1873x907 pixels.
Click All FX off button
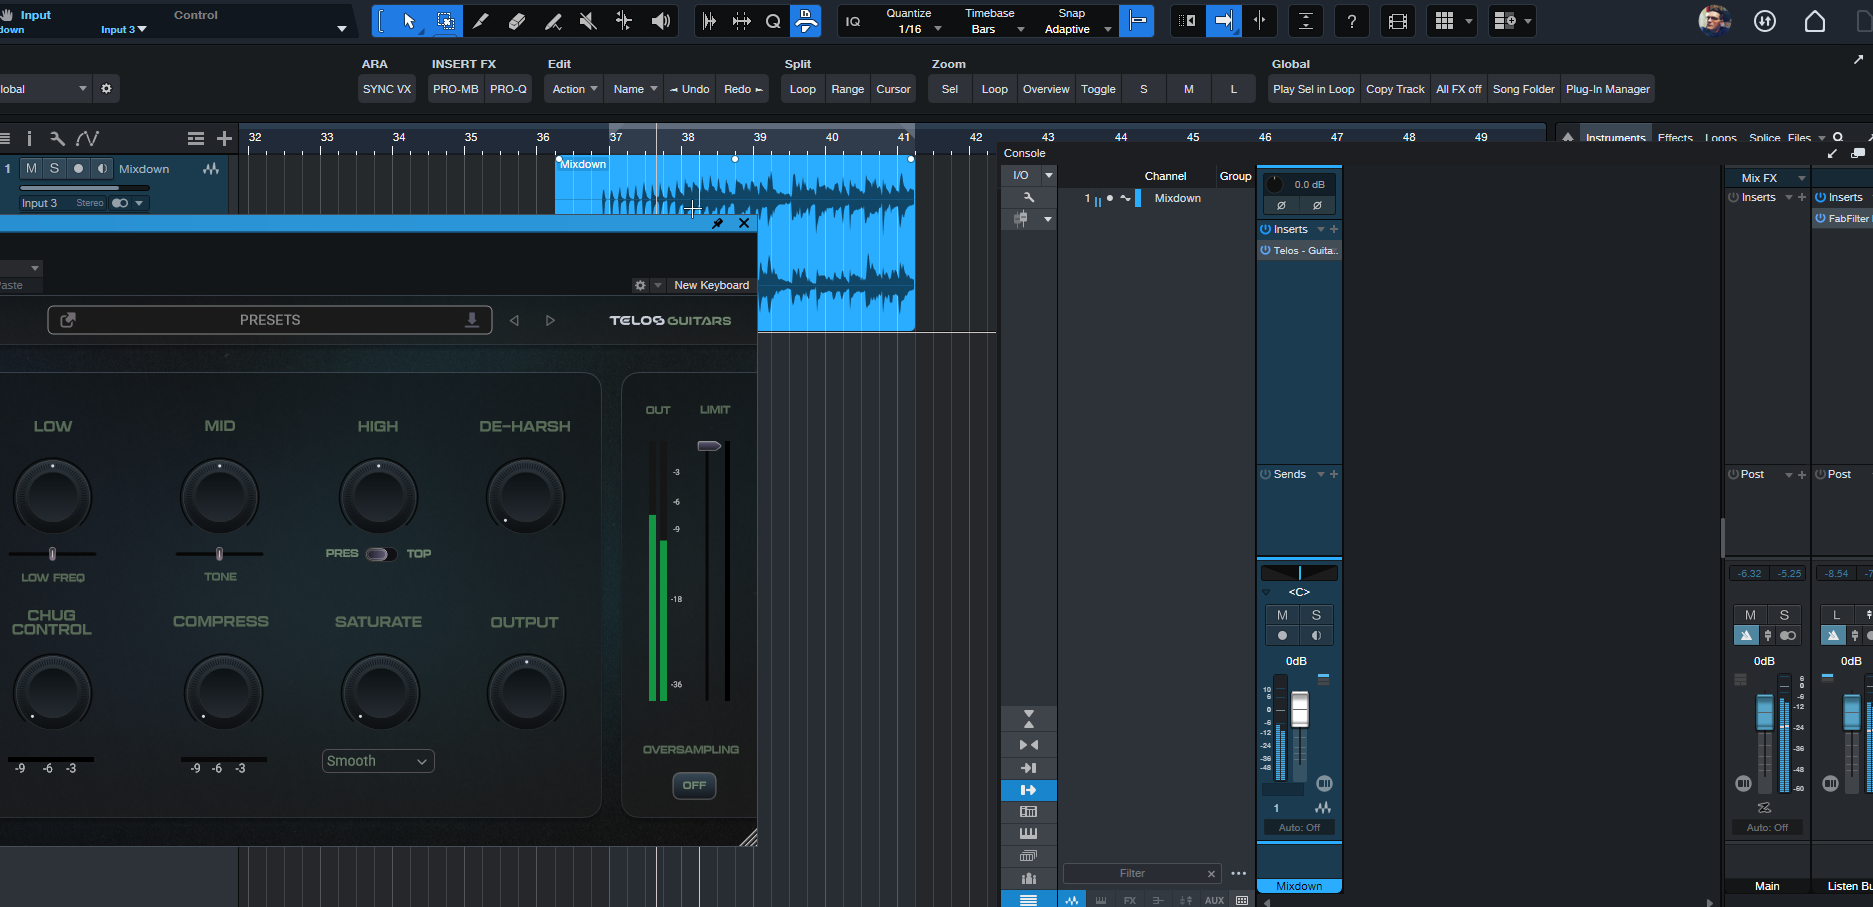tap(1458, 89)
